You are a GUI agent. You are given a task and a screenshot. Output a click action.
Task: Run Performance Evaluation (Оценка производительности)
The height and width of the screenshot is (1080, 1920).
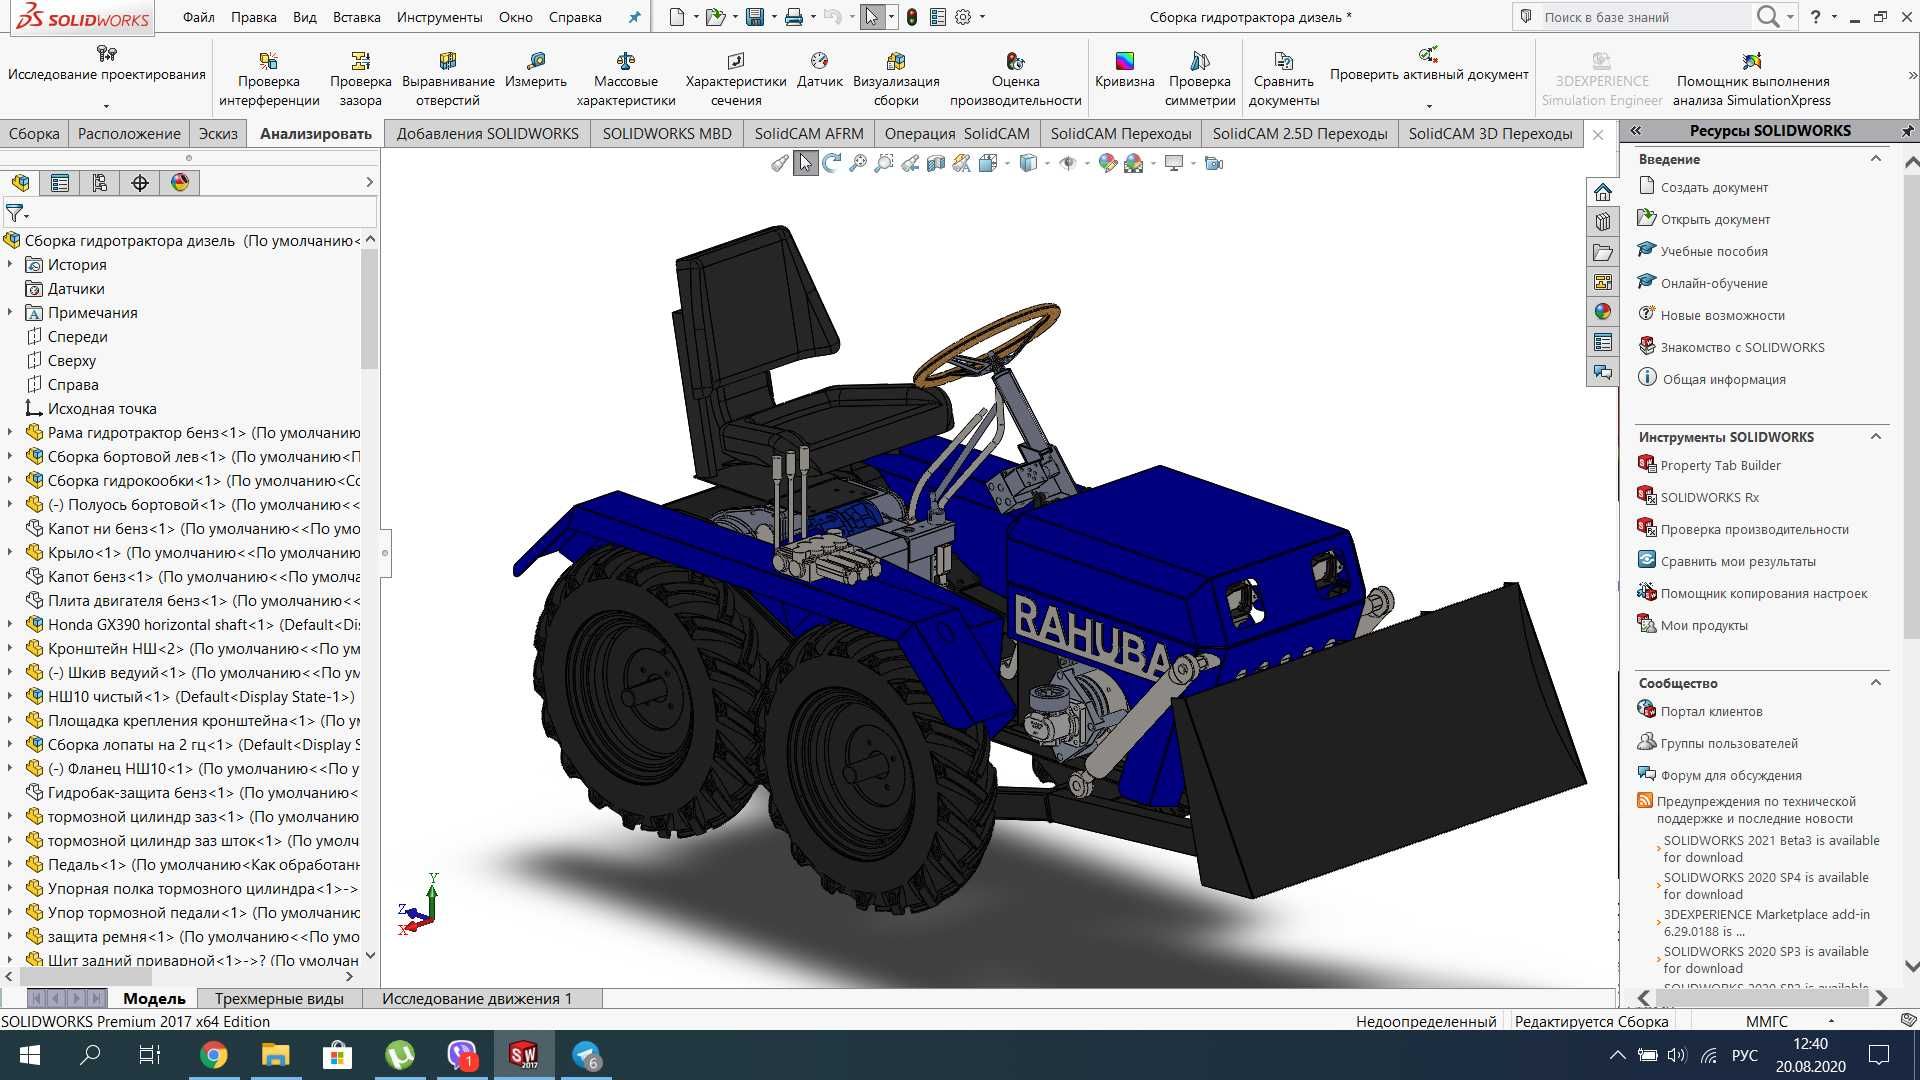1016,79
